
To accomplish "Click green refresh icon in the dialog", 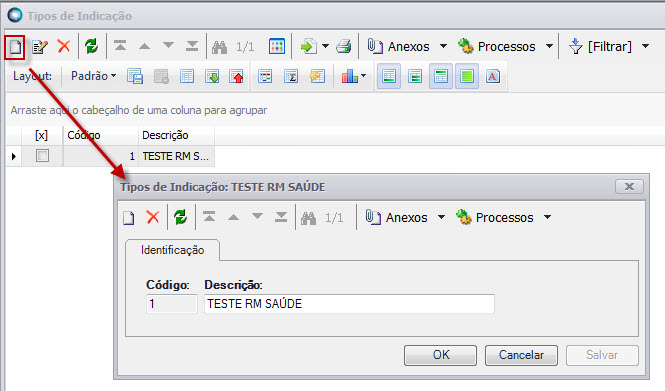I will click(x=180, y=217).
